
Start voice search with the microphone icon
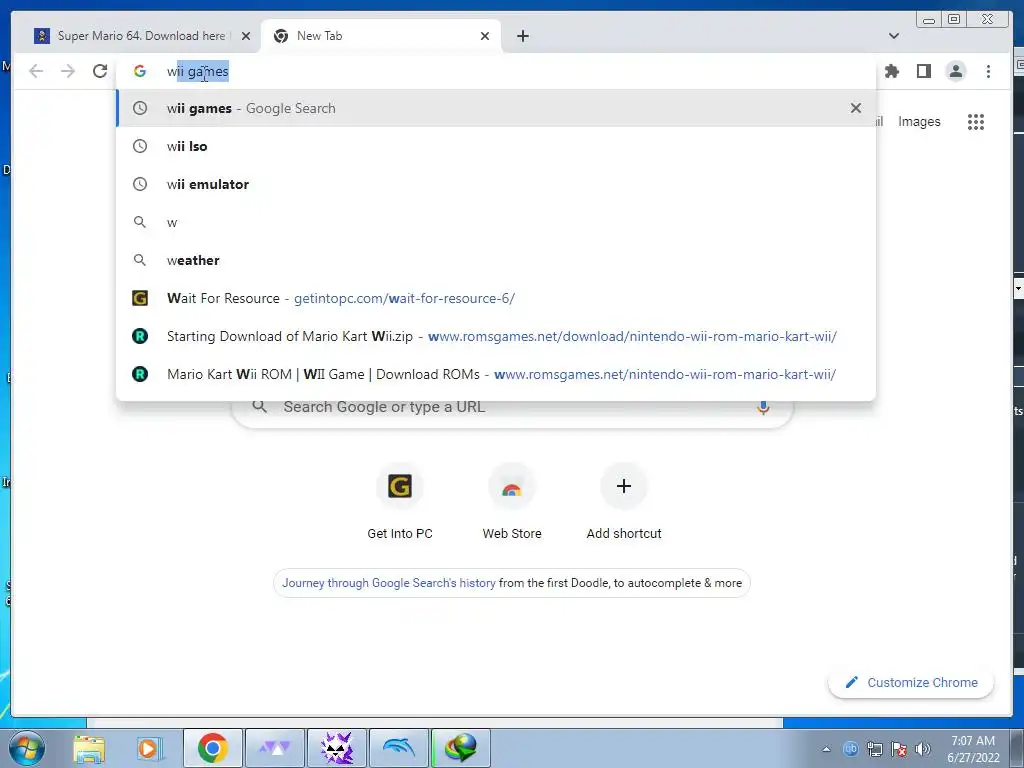click(x=763, y=407)
